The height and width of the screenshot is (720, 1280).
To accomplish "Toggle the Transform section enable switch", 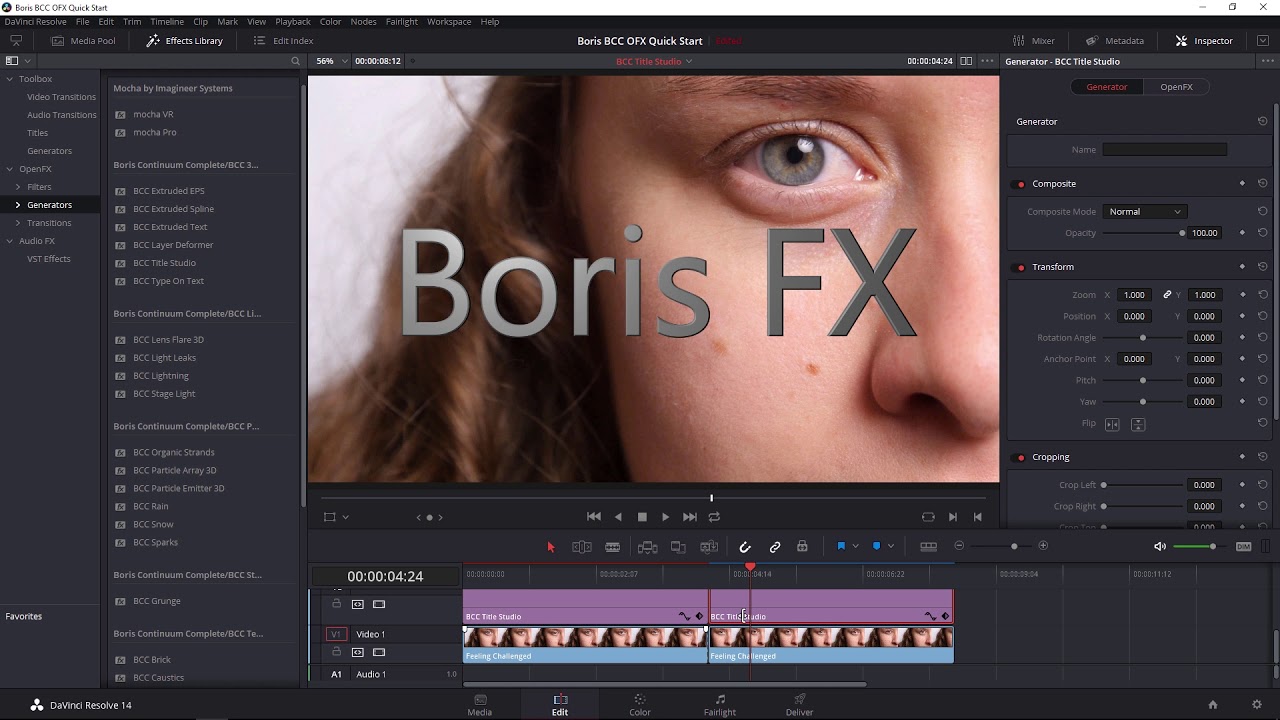I will pyautogui.click(x=1020, y=267).
